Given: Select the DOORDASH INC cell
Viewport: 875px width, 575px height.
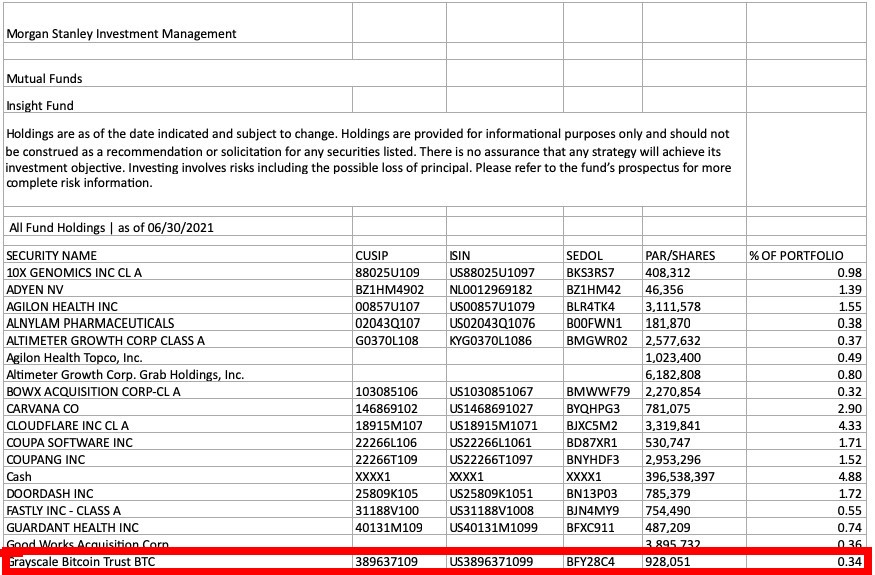Looking at the screenshot, I should click(177, 493).
